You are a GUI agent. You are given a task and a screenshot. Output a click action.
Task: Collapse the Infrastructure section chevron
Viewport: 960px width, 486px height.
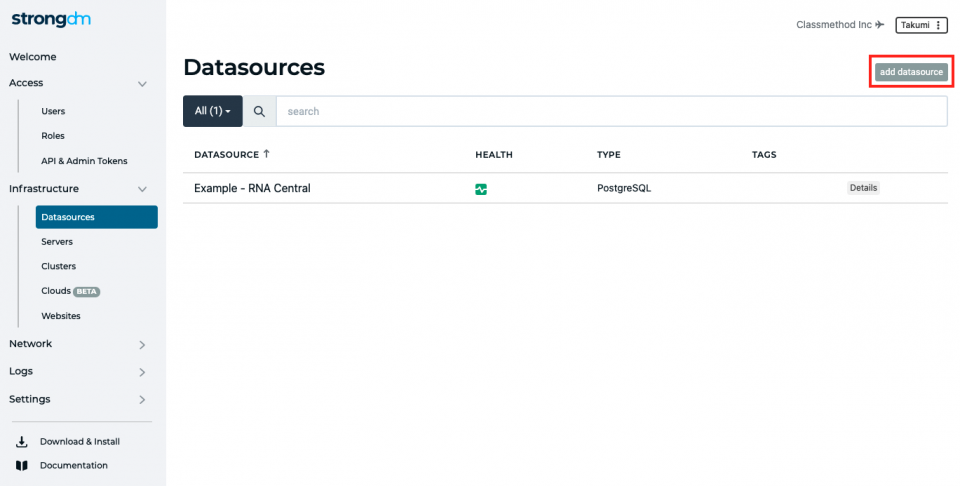pos(142,189)
